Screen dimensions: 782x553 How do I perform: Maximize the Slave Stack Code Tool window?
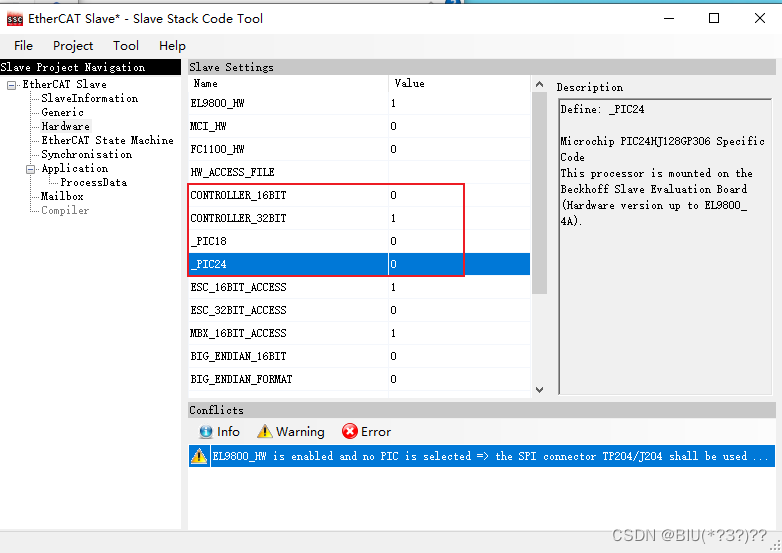click(714, 19)
